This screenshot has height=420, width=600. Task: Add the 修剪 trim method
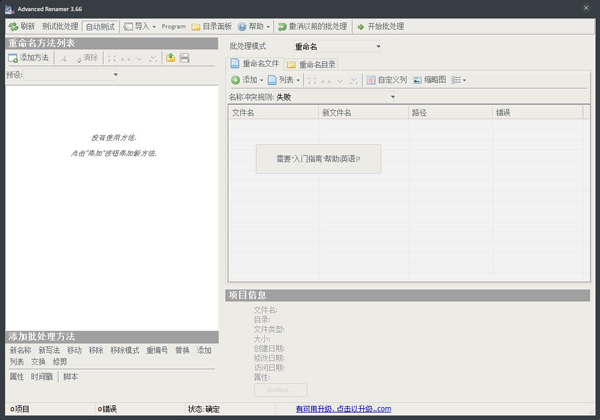click(60, 361)
